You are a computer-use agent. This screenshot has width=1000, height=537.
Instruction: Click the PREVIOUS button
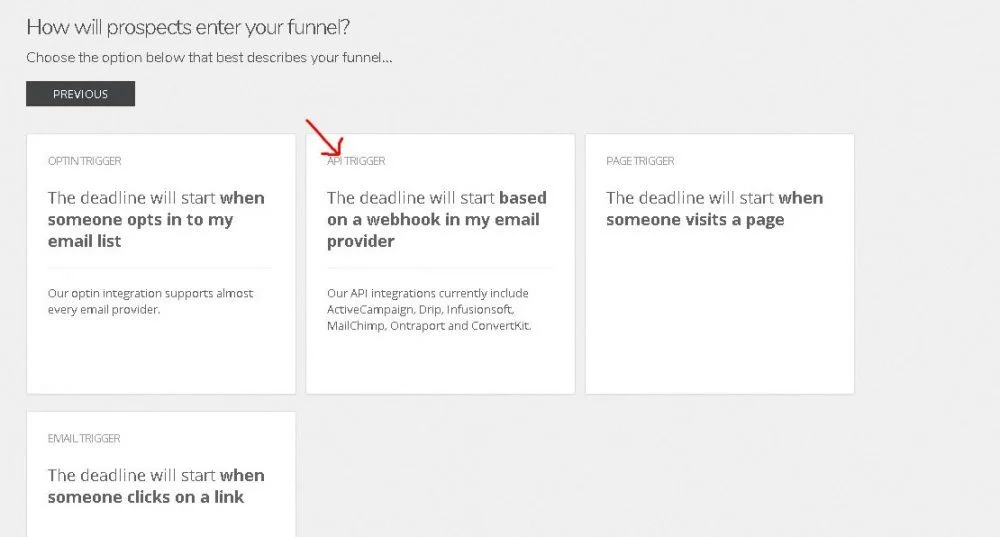coord(80,94)
